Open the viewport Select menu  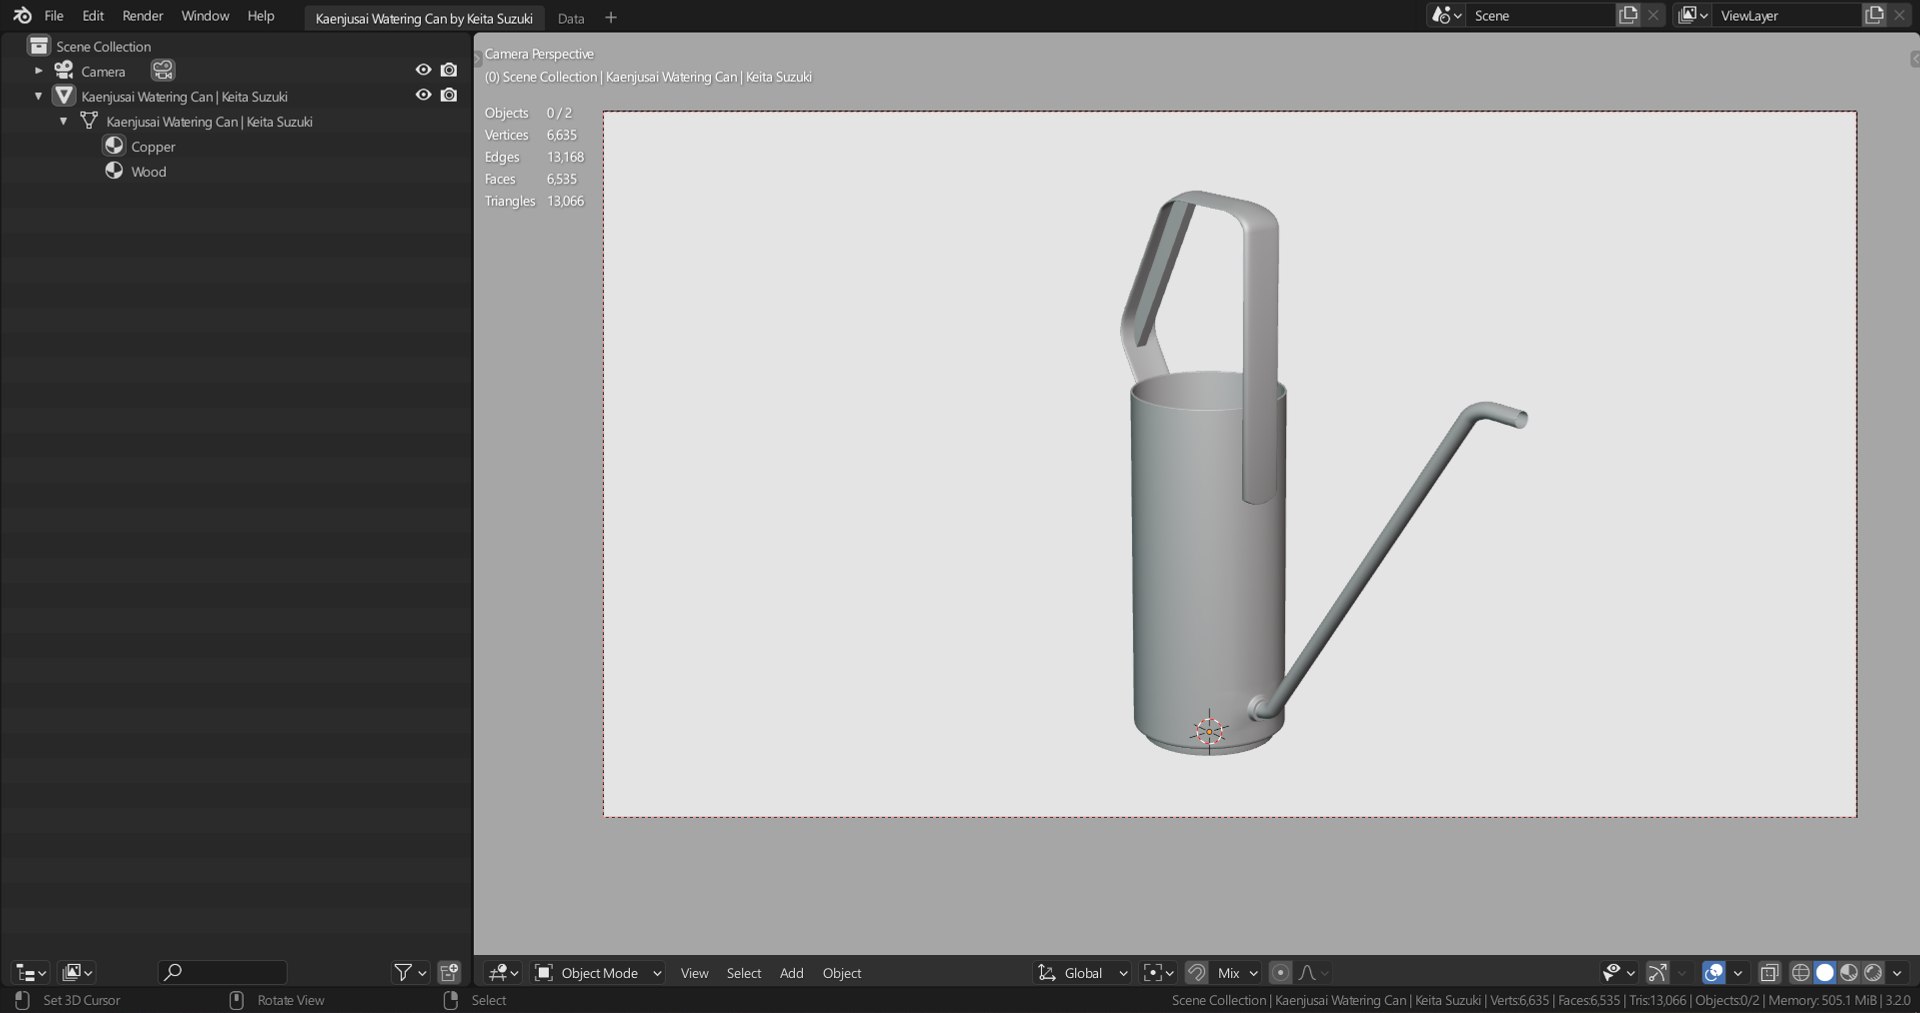(743, 973)
